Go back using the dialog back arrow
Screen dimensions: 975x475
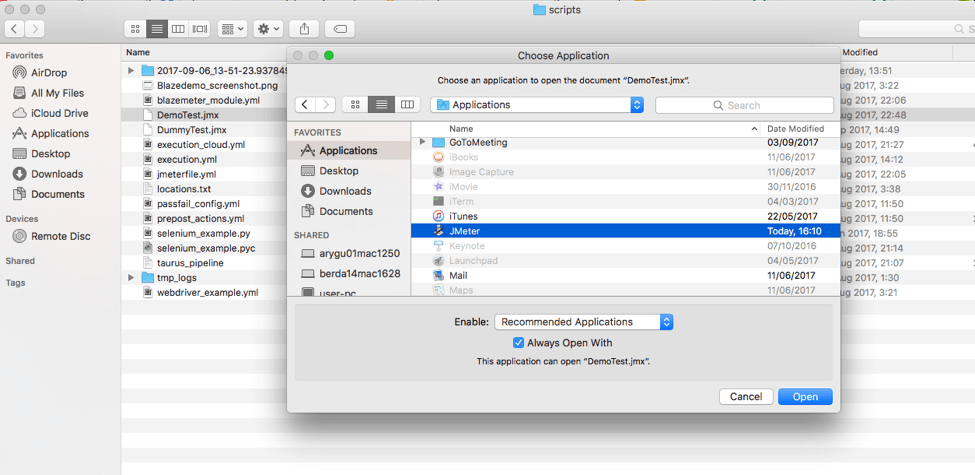click(x=305, y=105)
